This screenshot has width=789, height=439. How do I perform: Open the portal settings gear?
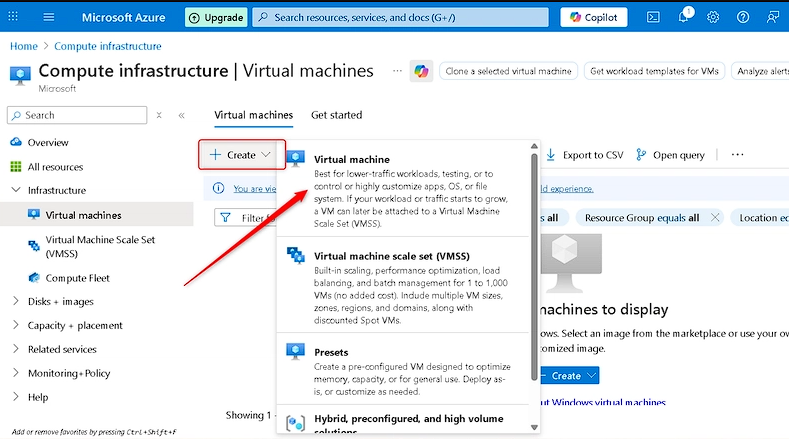click(x=713, y=17)
